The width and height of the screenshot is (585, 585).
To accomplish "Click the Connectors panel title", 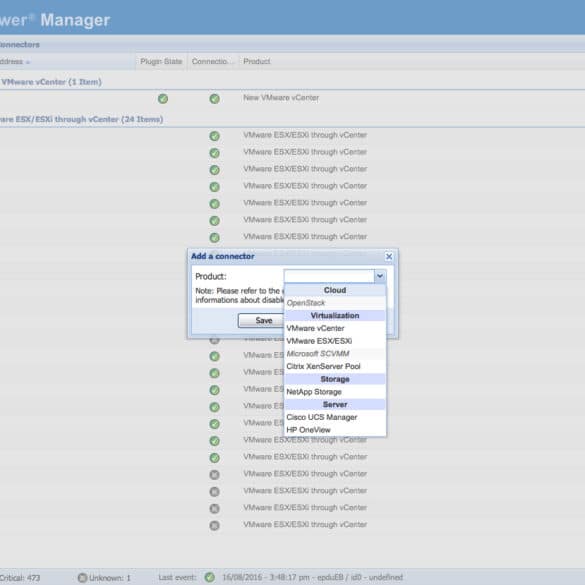I will pos(20,44).
